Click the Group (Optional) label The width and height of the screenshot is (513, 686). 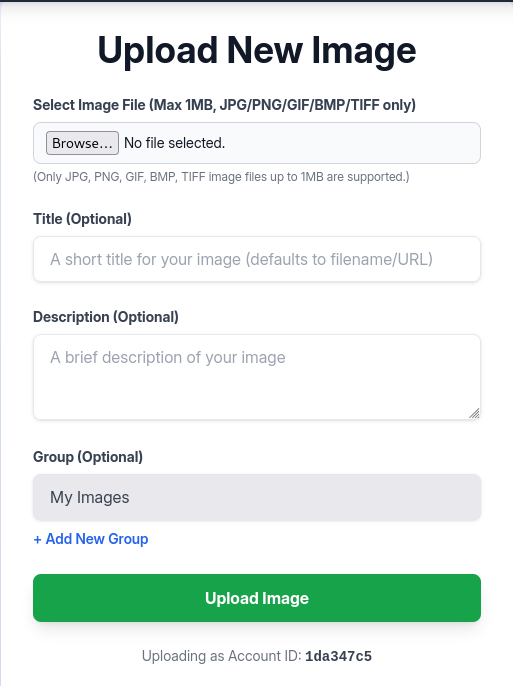pyautogui.click(x=88, y=457)
